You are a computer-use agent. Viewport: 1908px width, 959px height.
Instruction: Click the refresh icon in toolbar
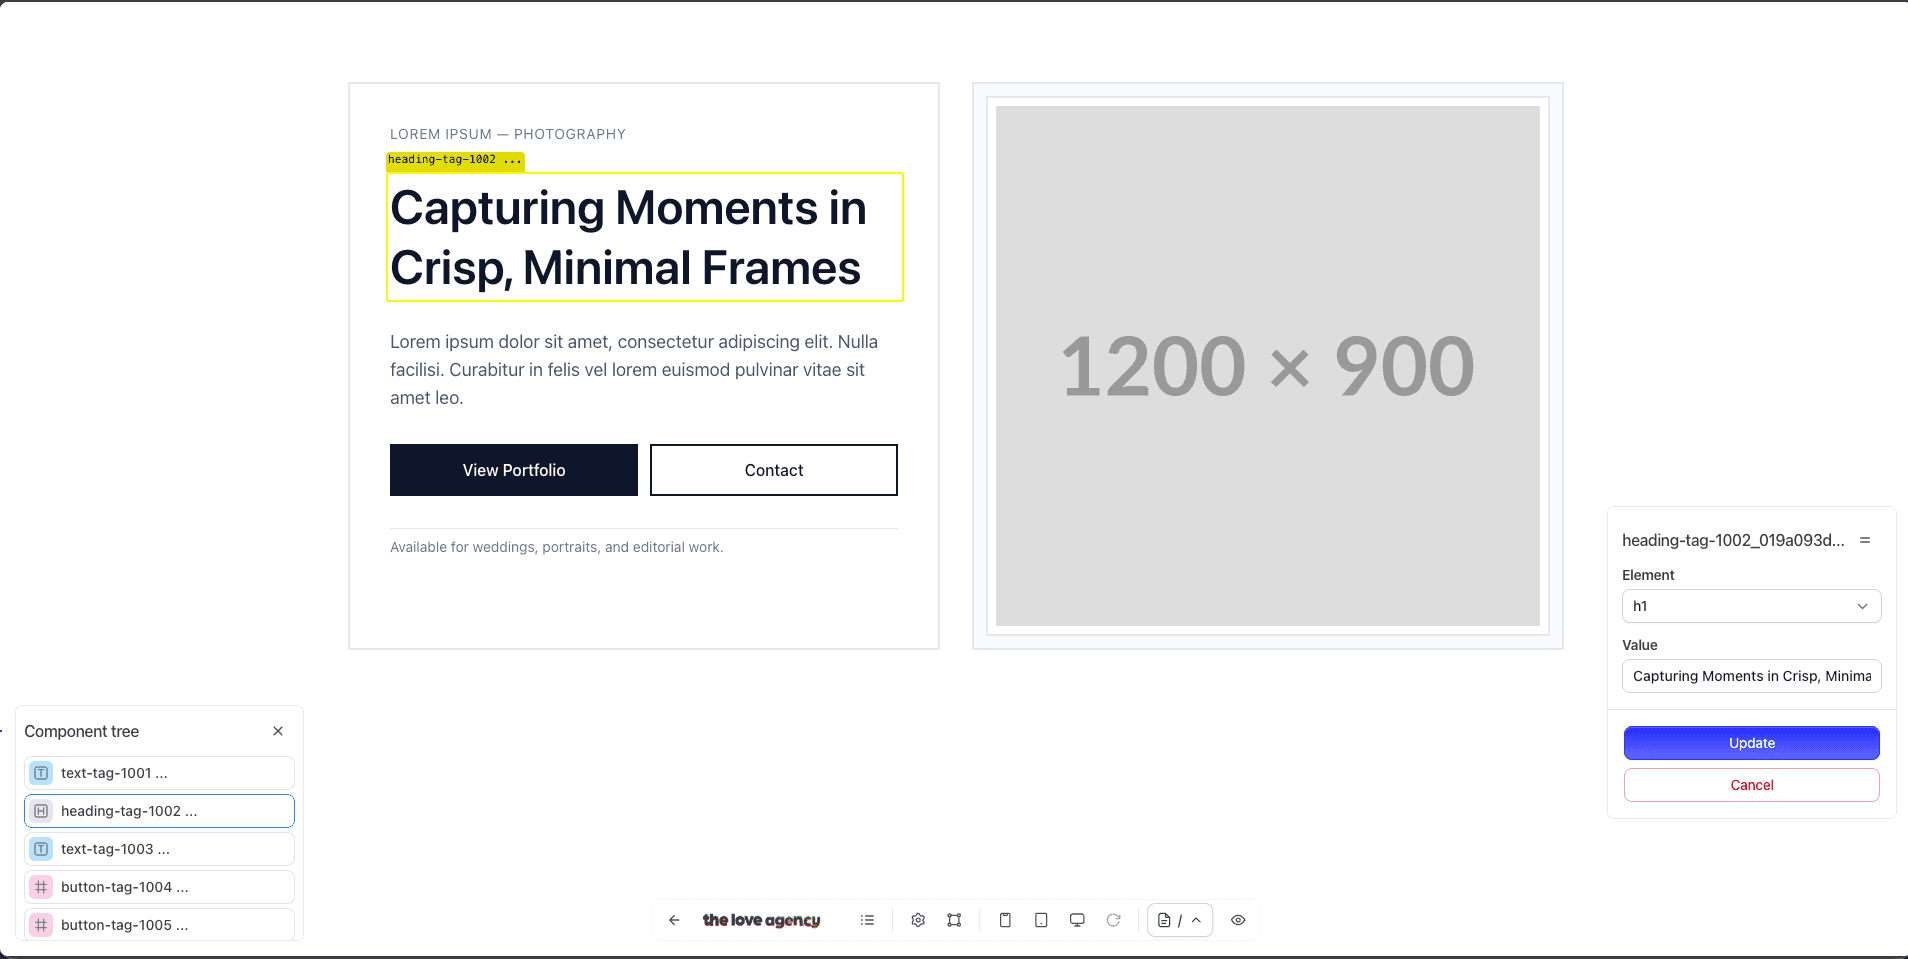tap(1113, 920)
